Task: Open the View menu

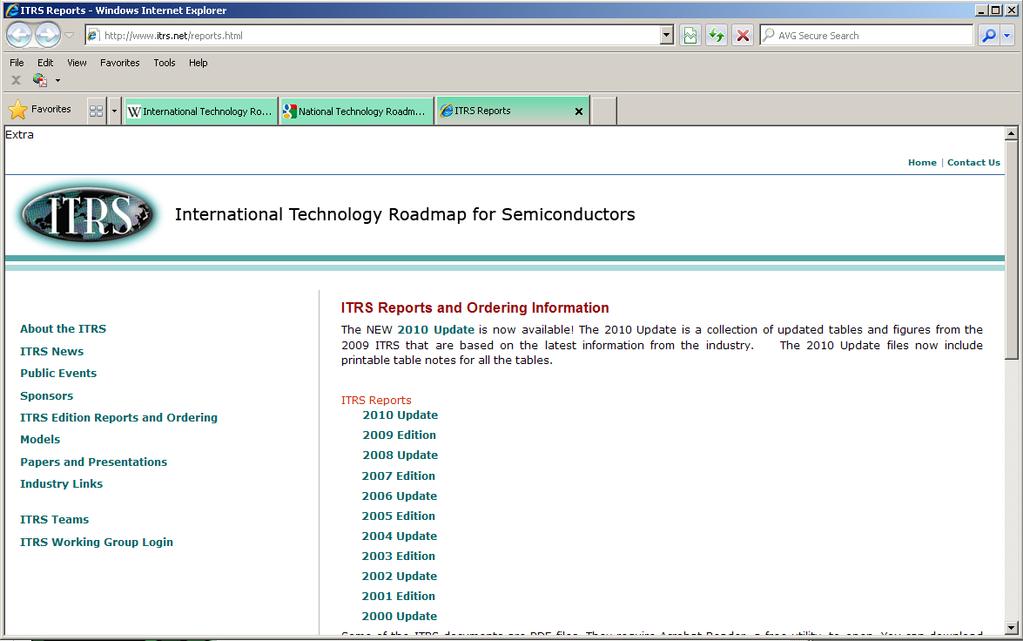Action: coord(77,63)
